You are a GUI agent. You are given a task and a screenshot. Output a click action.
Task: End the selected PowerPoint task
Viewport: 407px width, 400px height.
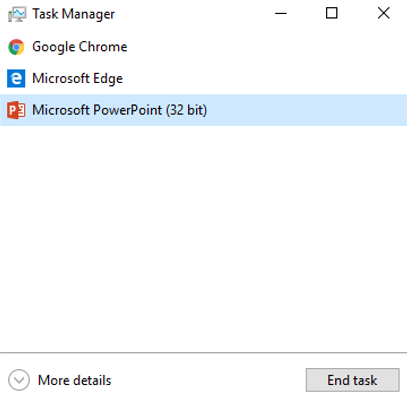pyautogui.click(x=352, y=380)
